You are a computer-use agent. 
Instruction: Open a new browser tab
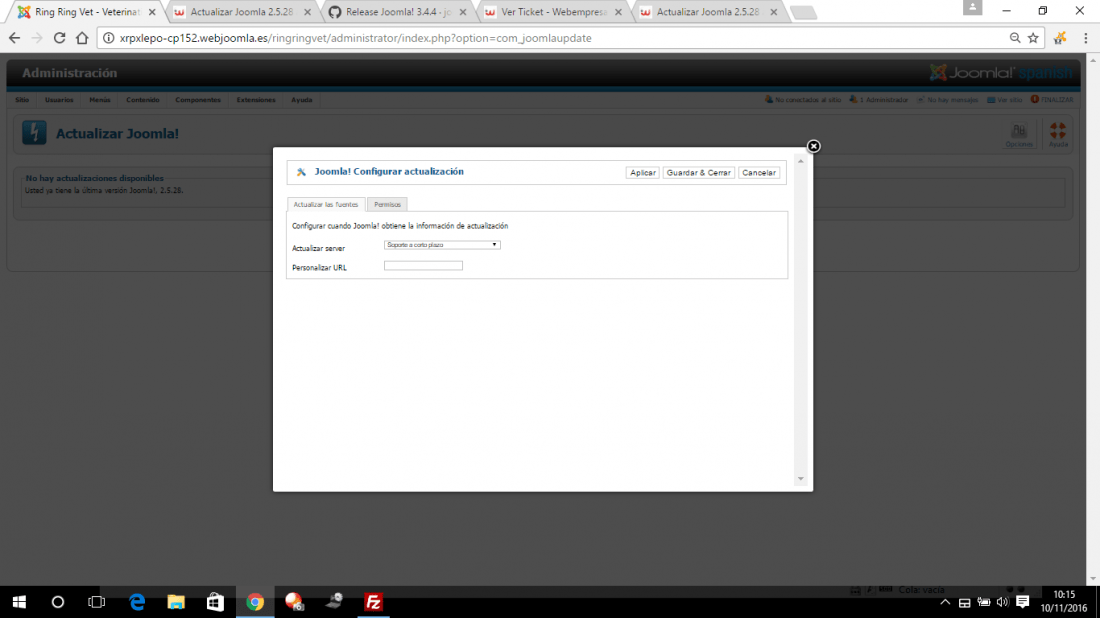pos(803,12)
